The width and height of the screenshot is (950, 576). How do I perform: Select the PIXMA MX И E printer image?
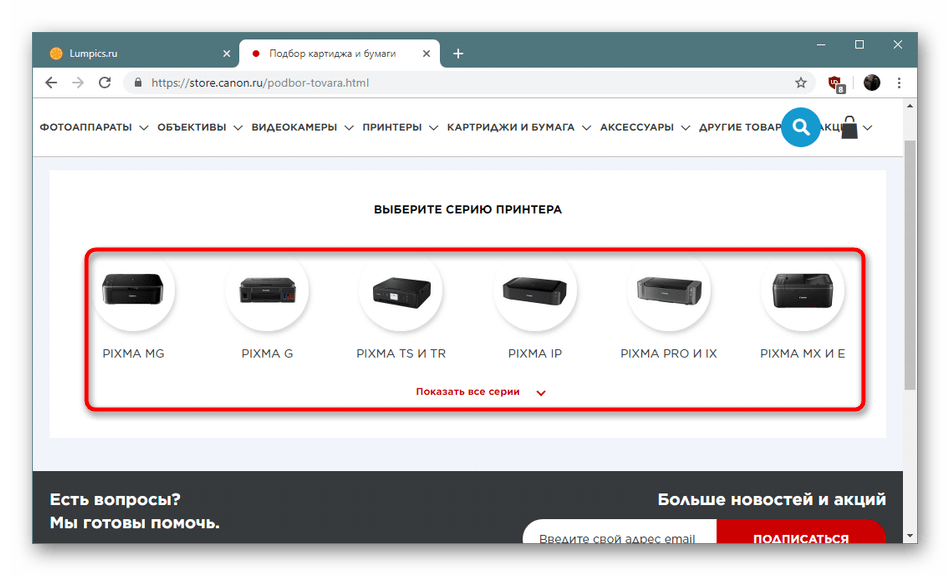pos(803,289)
